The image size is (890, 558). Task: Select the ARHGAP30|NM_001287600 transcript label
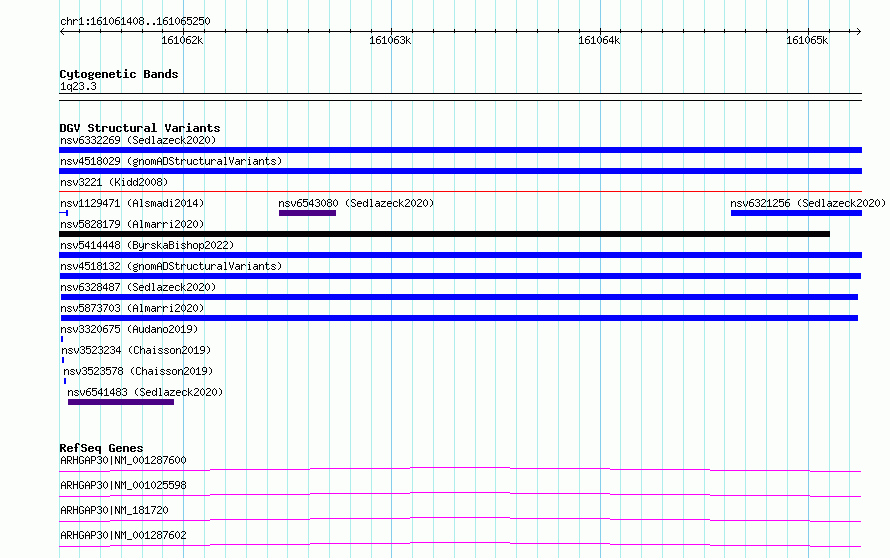[123, 460]
